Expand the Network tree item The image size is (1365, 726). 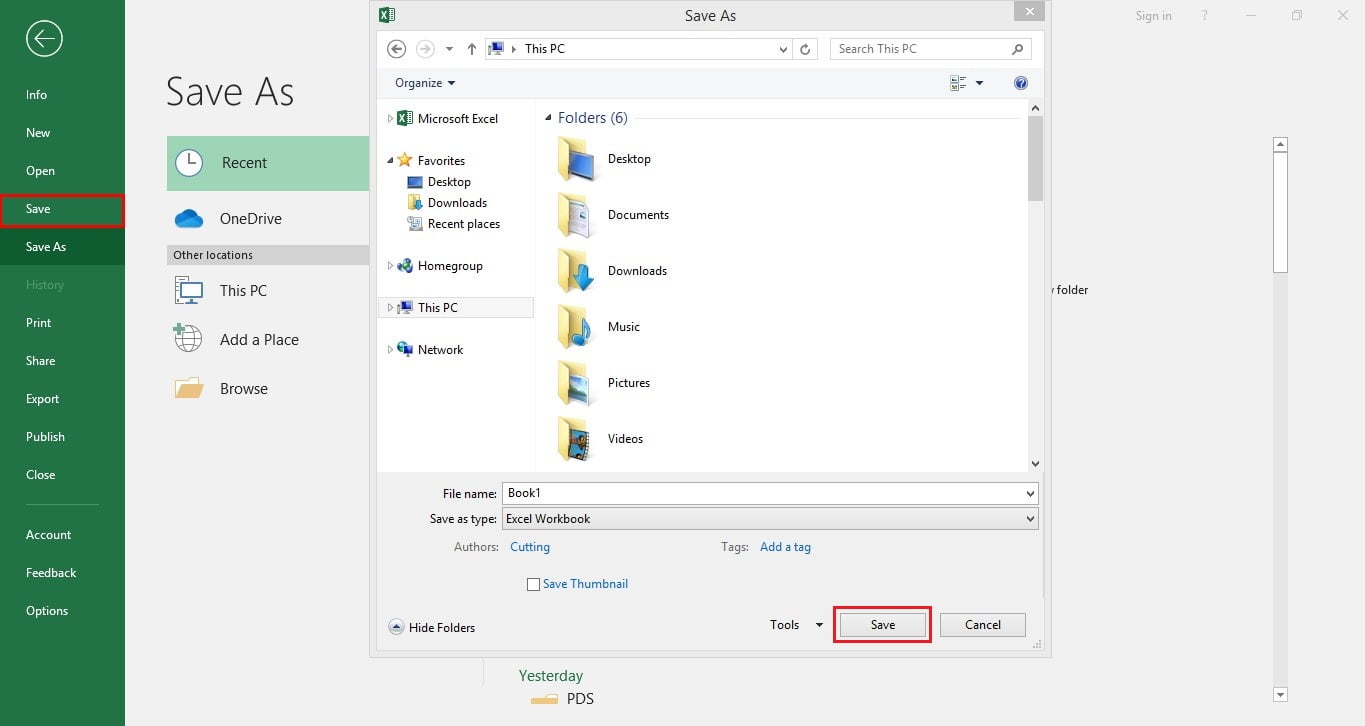[390, 349]
